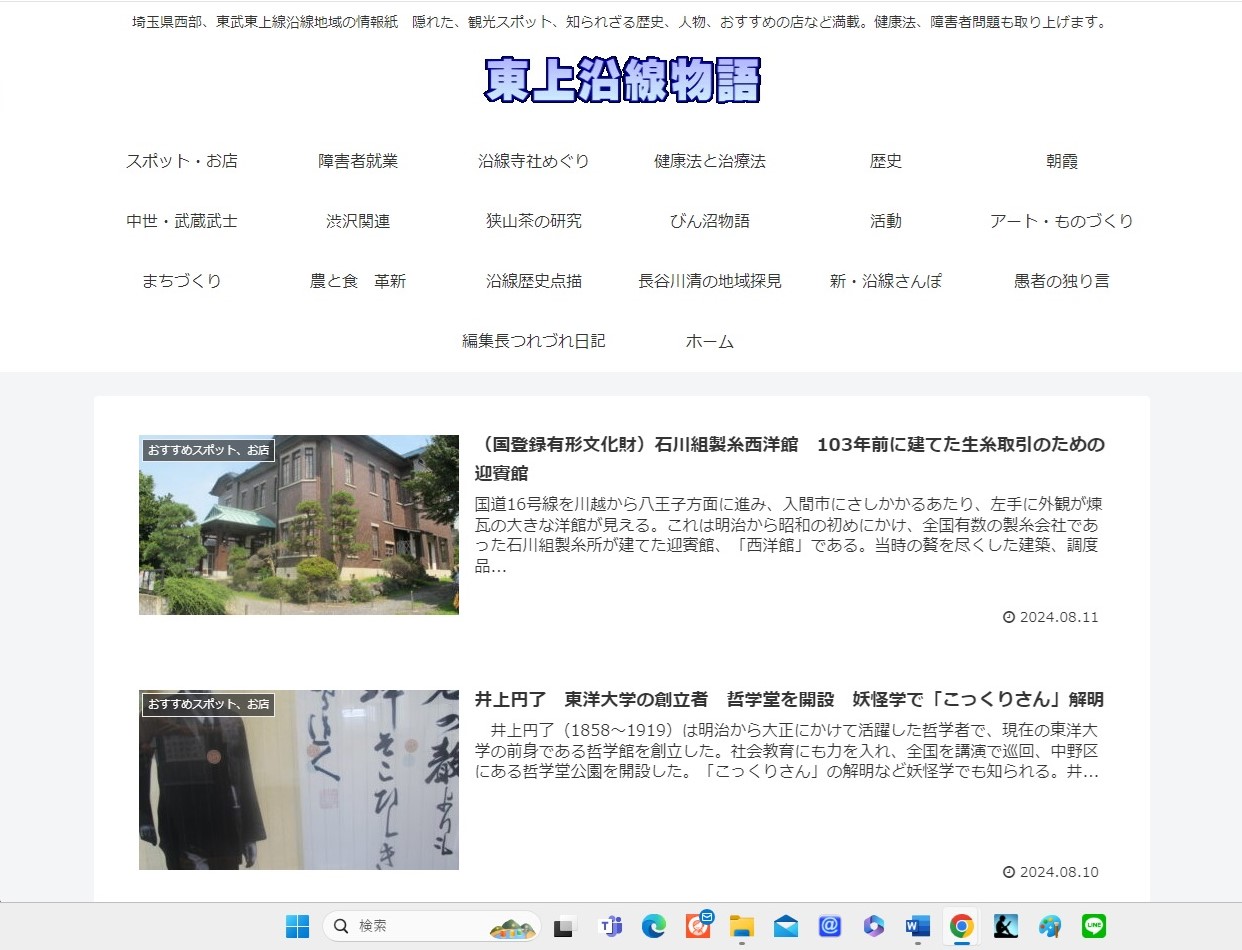This screenshot has width=1242, height=950.
Task: Click the excerpt starting 国道16号線を川越から
Action: (x=788, y=535)
